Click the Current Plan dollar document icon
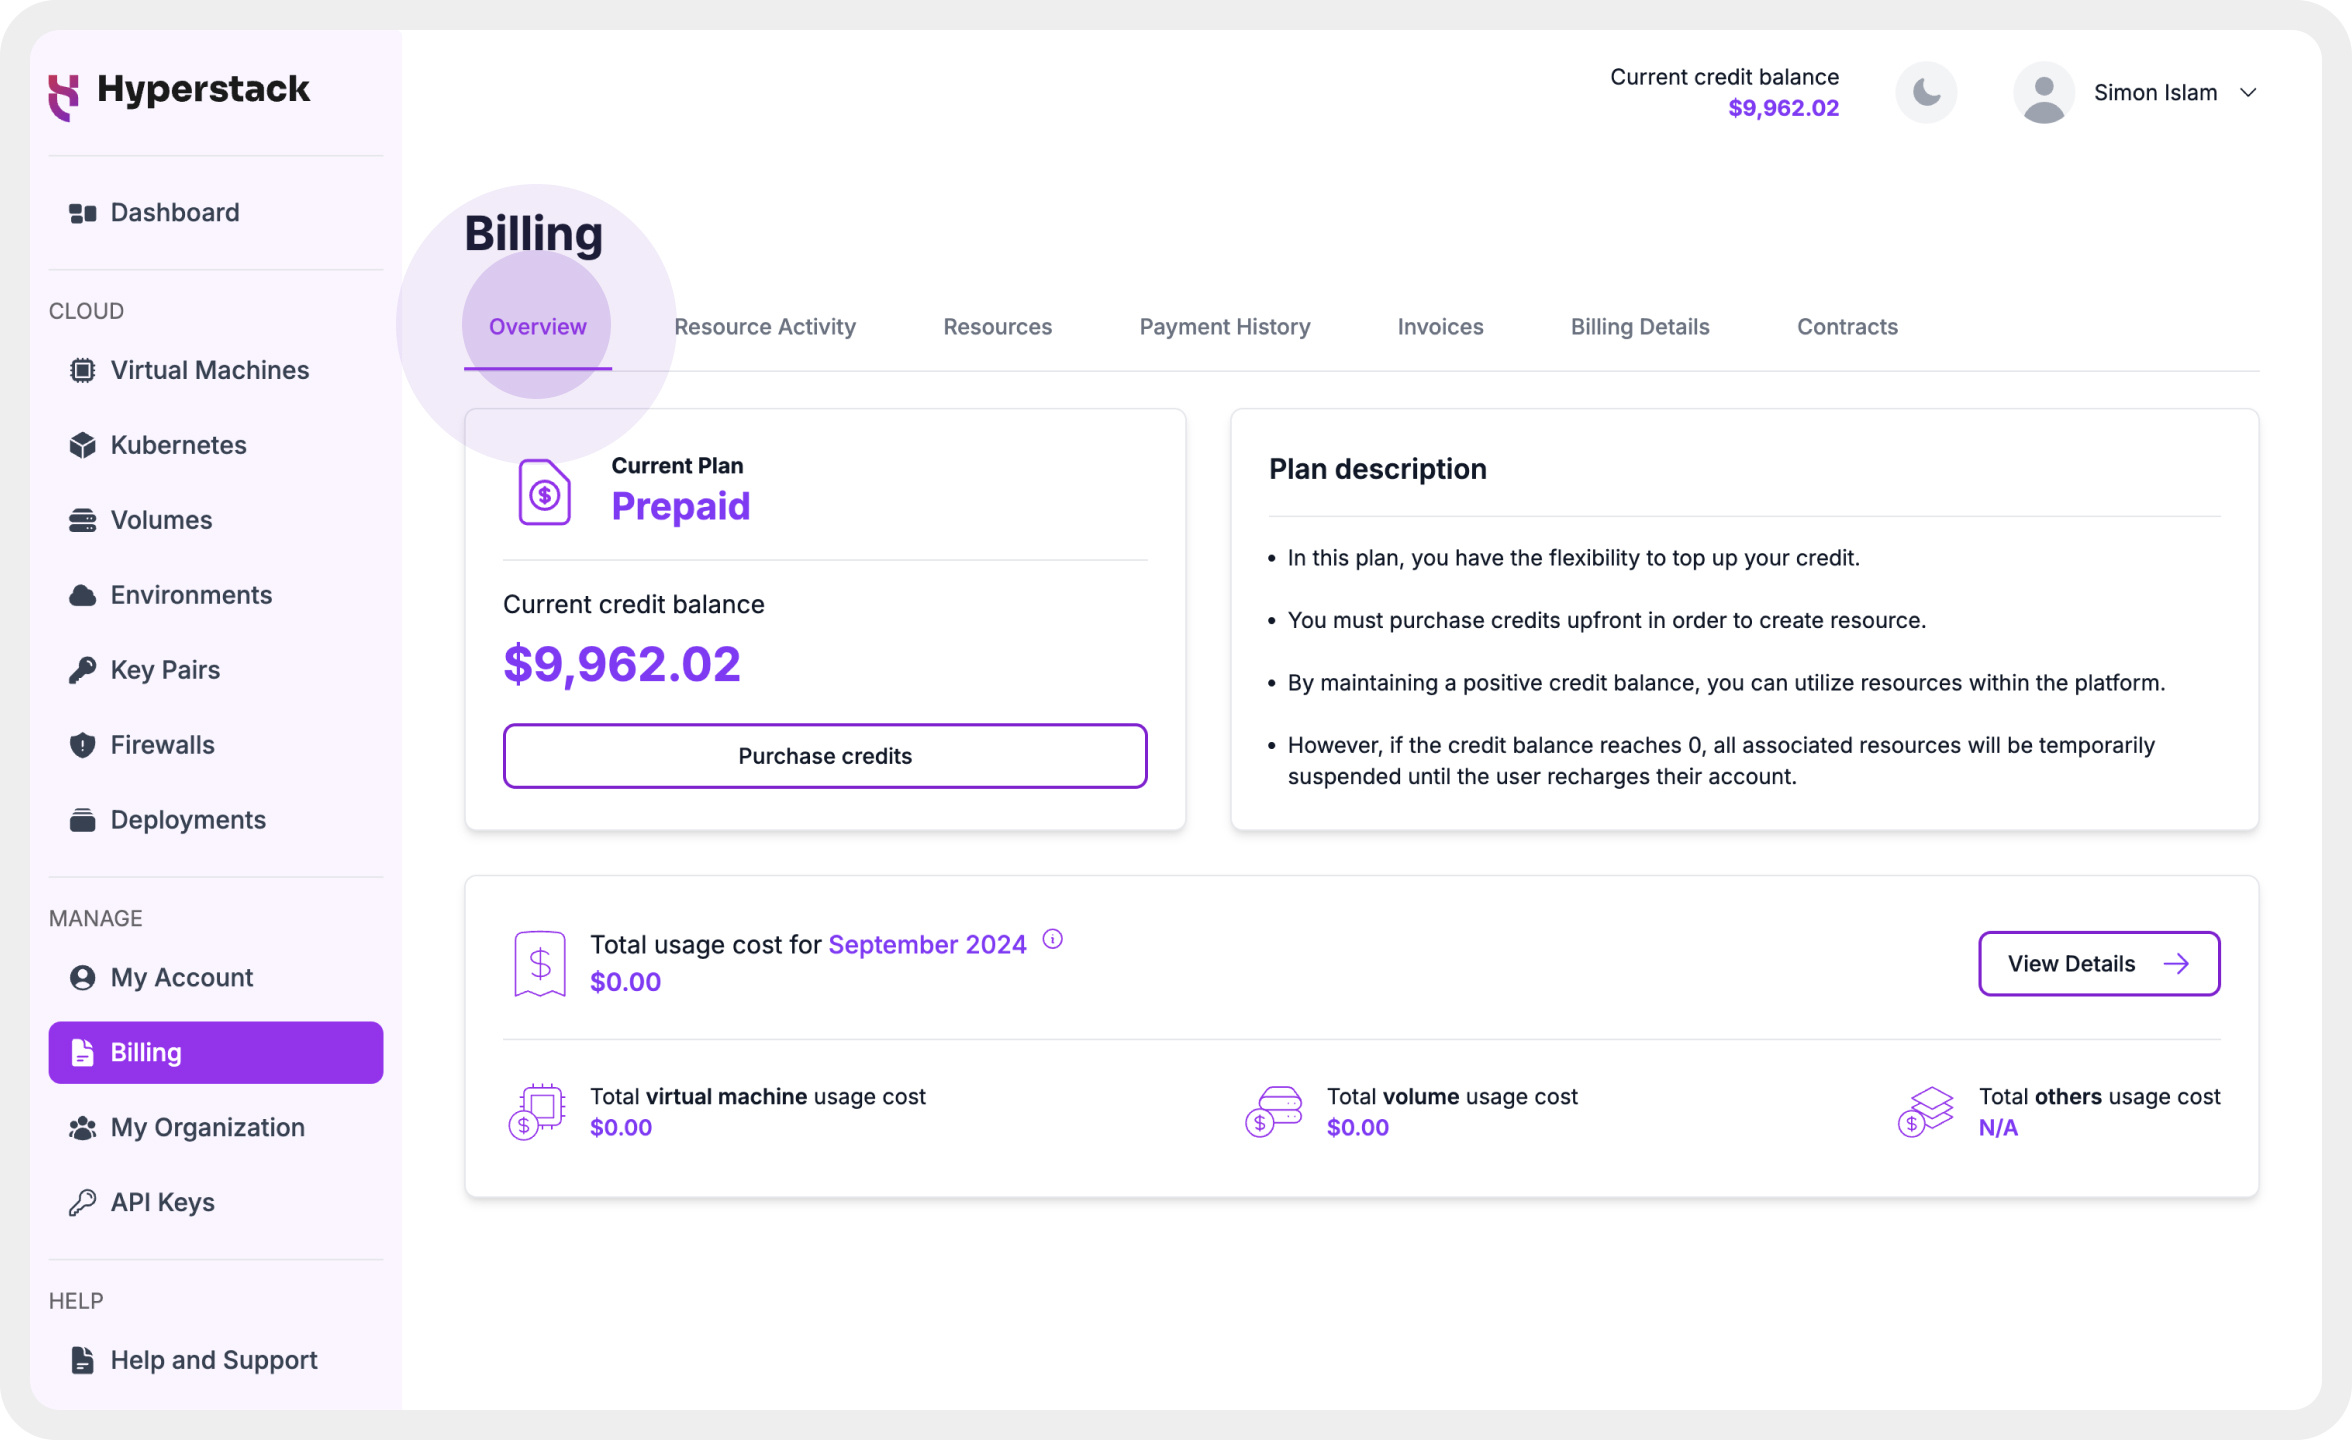 click(x=544, y=492)
